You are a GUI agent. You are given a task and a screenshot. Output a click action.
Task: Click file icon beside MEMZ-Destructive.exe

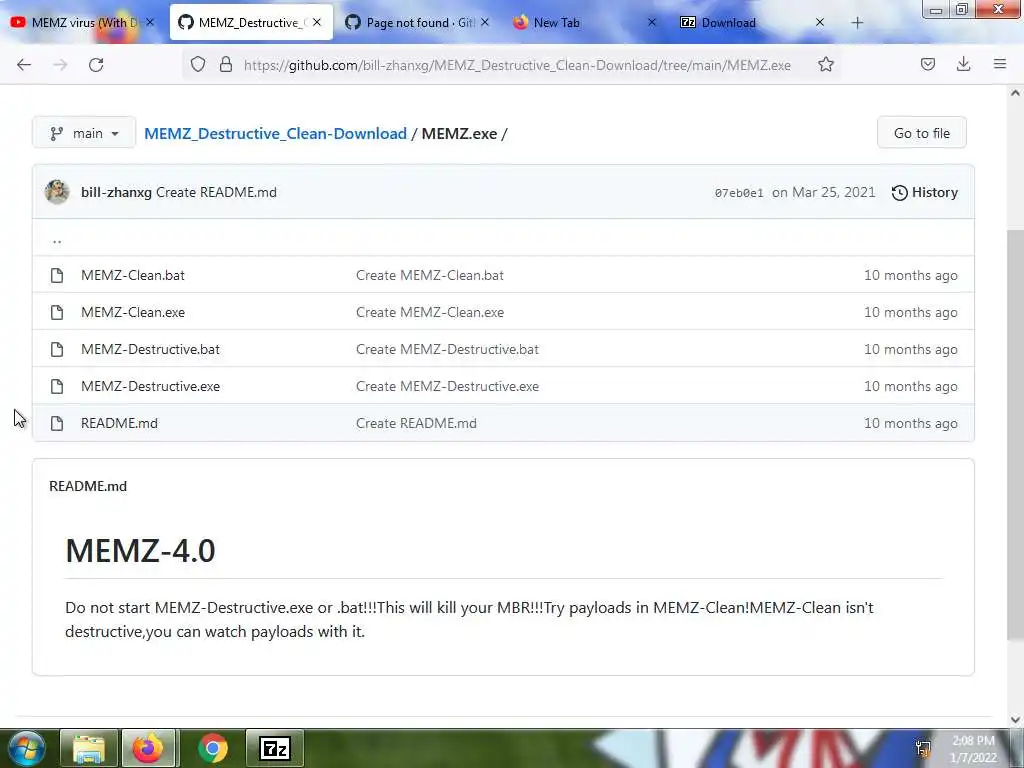point(57,386)
